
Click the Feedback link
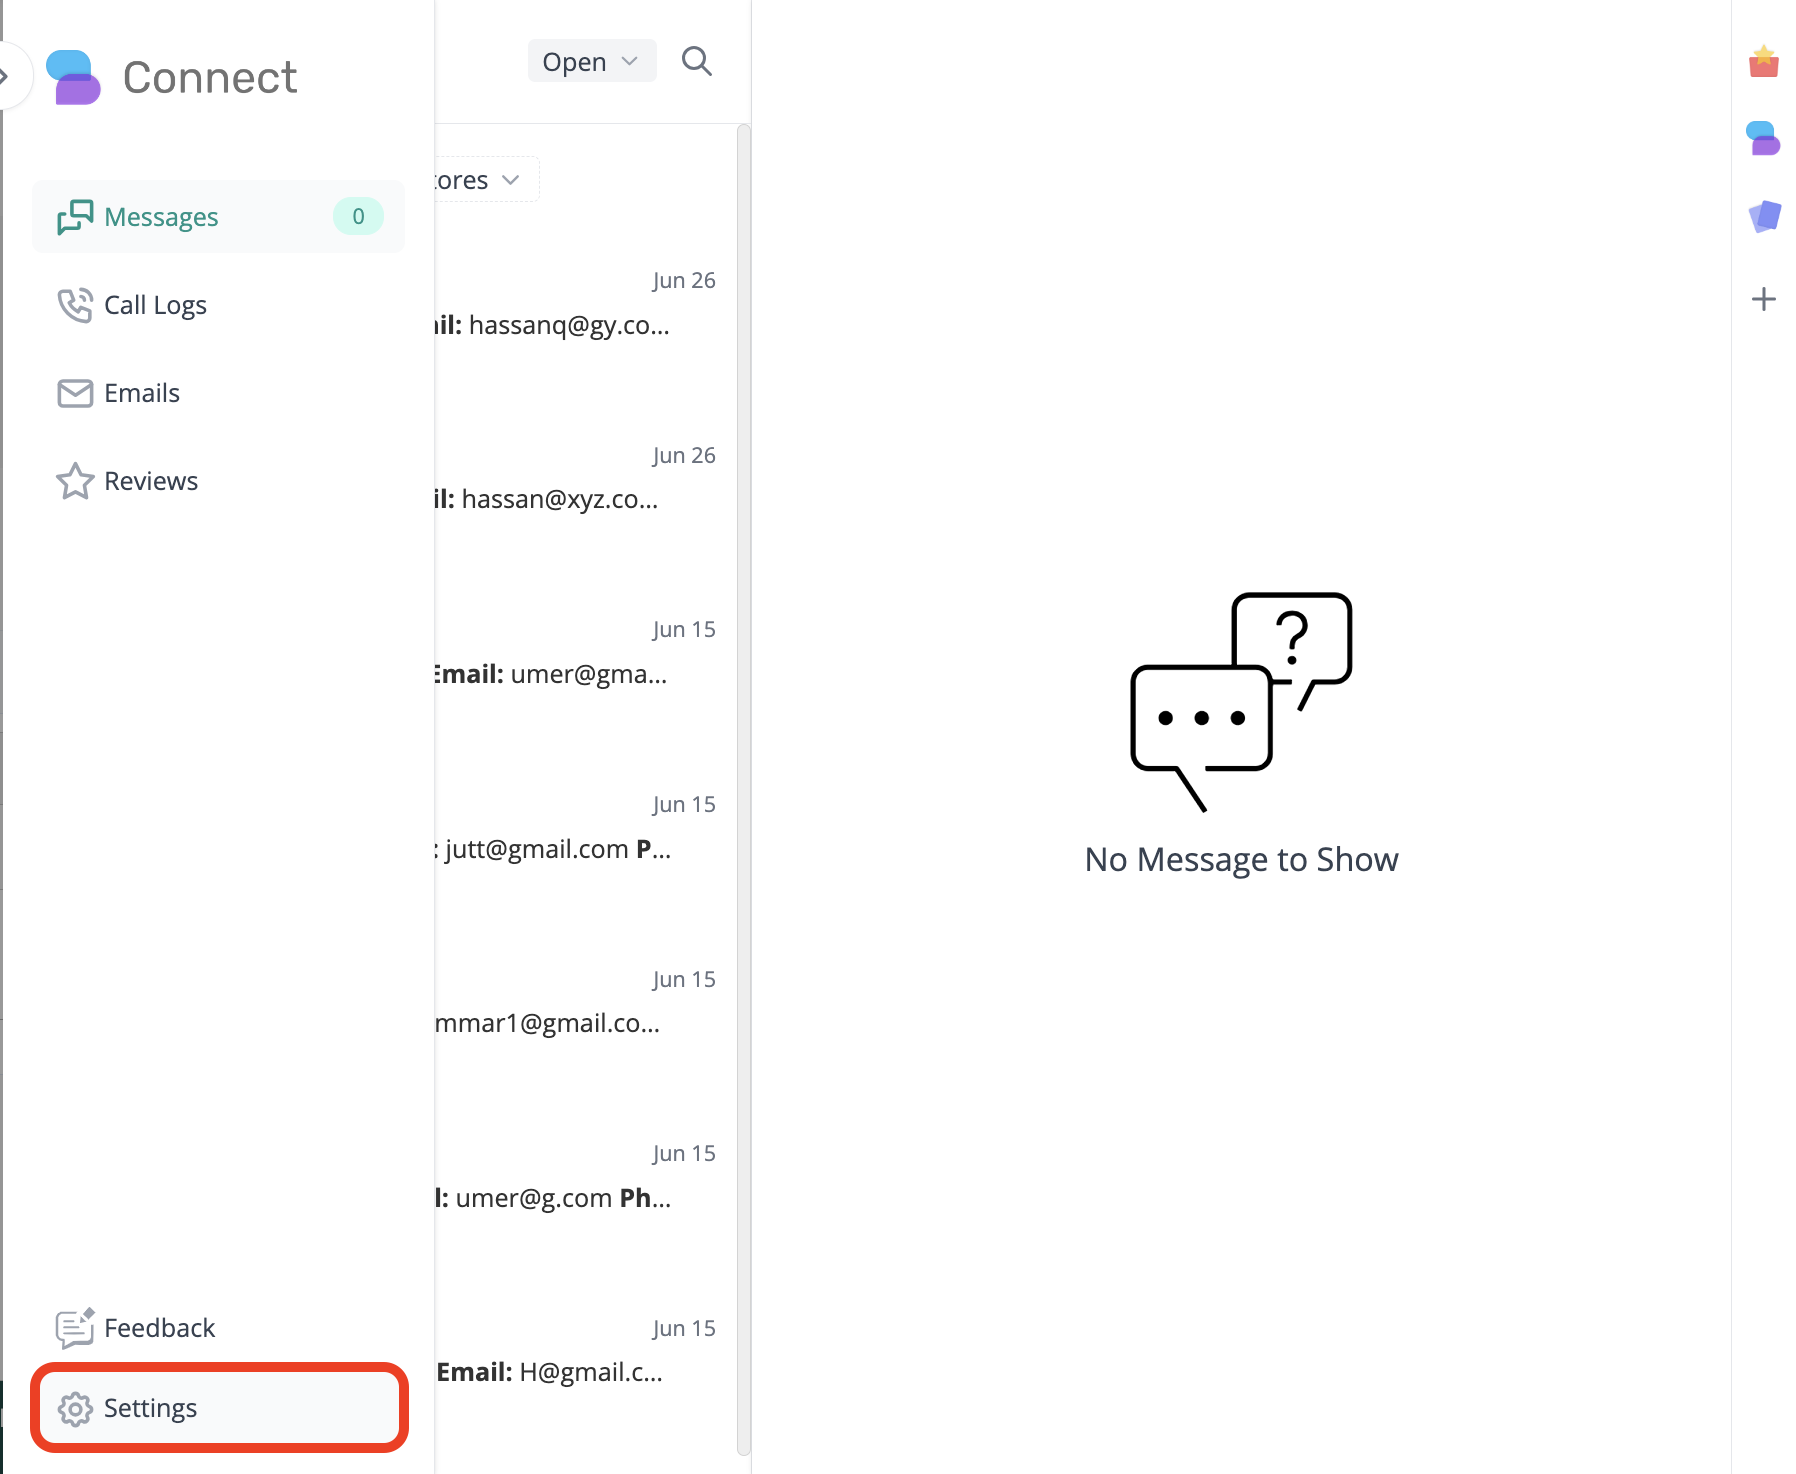(159, 1328)
